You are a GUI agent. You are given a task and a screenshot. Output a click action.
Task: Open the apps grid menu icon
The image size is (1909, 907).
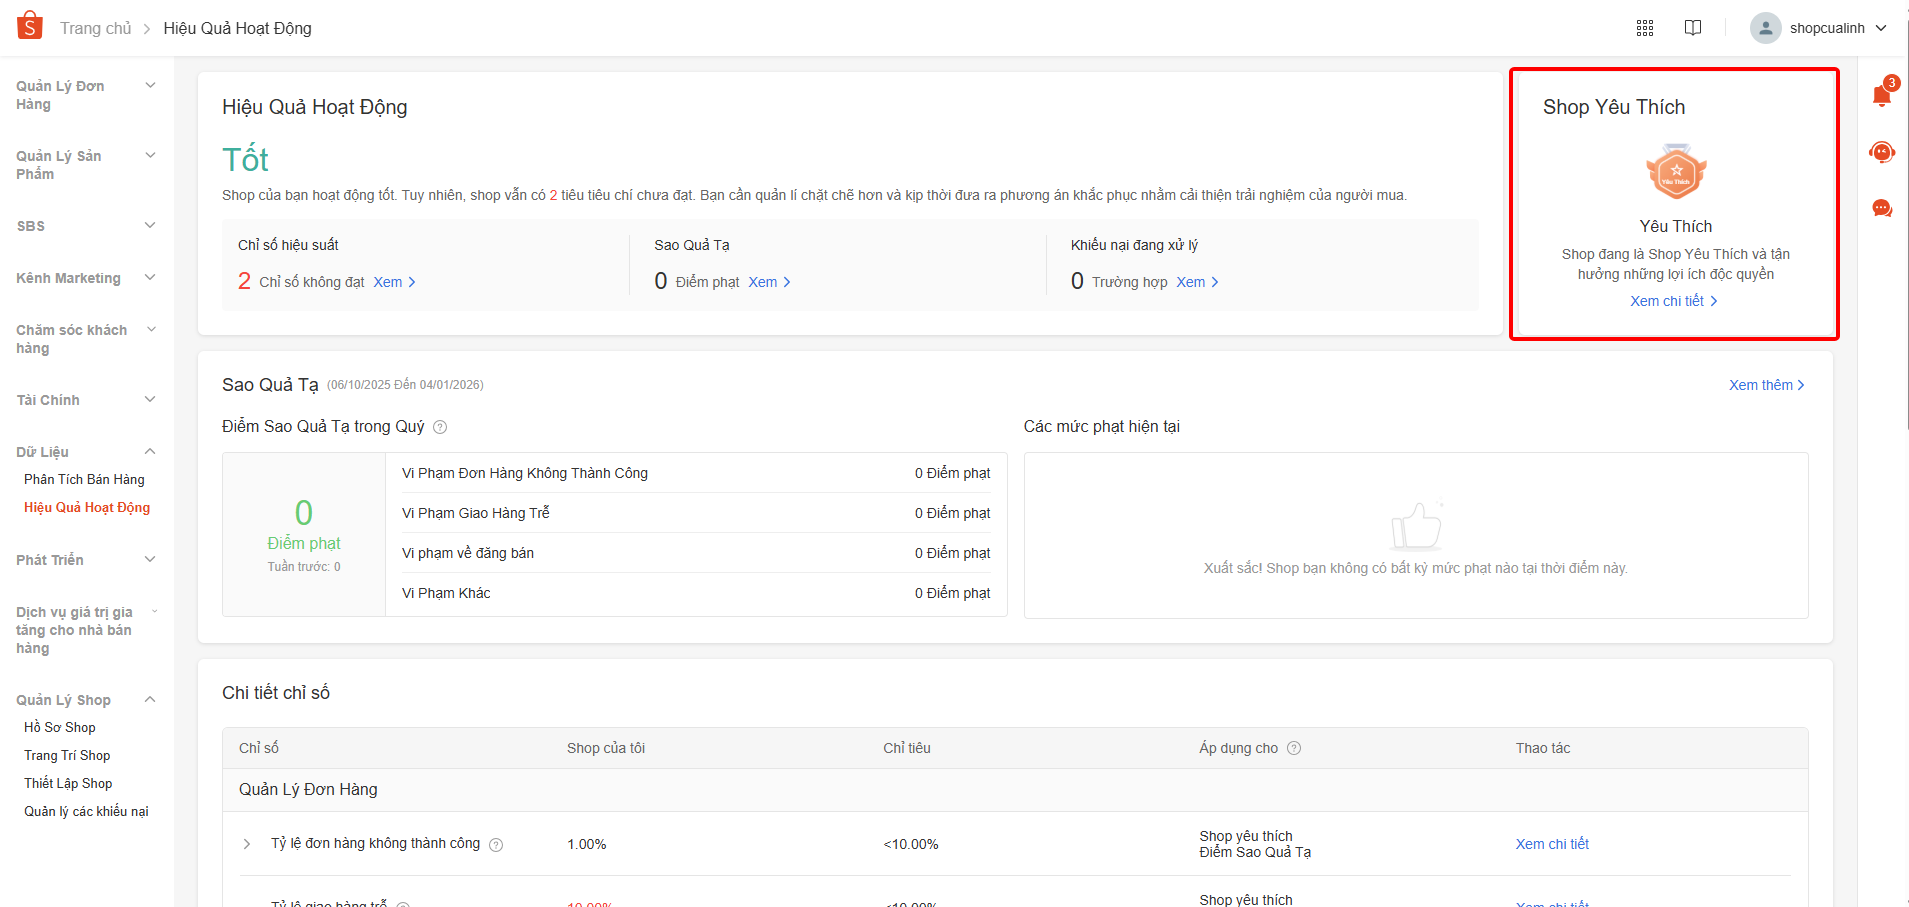[x=1645, y=28]
